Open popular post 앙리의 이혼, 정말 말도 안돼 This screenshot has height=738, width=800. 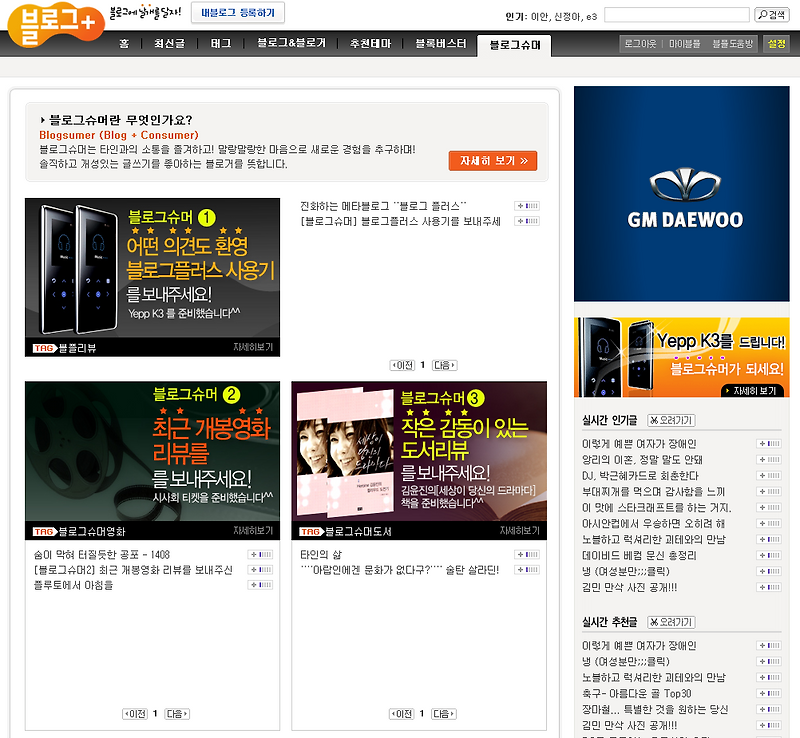click(642, 460)
